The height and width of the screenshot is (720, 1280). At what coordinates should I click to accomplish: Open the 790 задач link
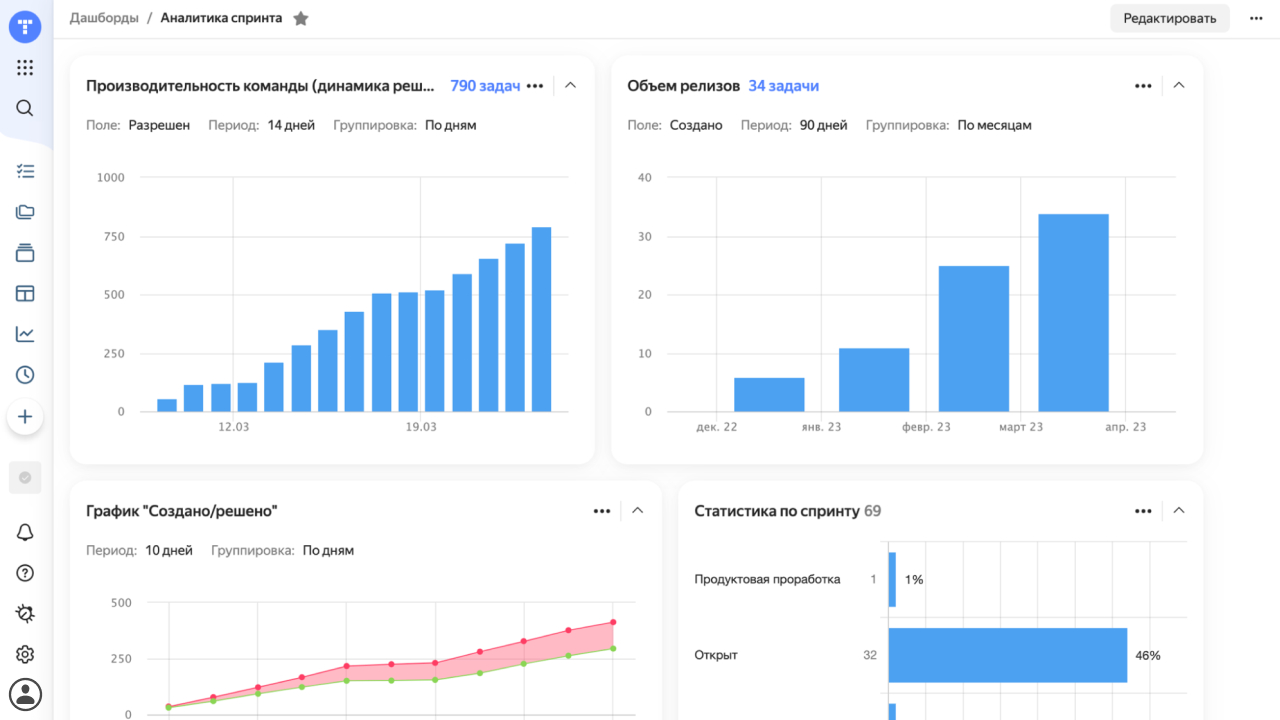coord(485,86)
